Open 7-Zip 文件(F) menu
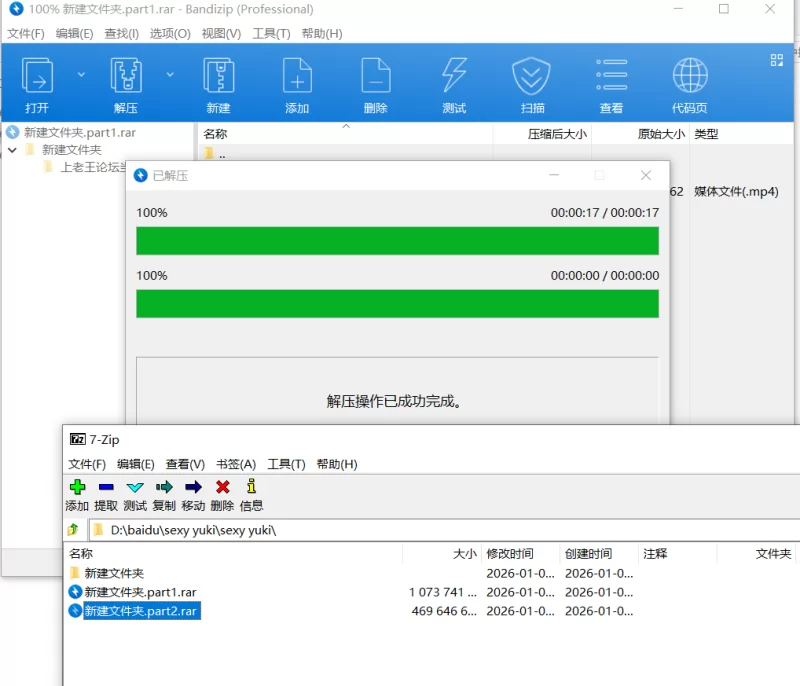The image size is (800, 686). [x=87, y=465]
